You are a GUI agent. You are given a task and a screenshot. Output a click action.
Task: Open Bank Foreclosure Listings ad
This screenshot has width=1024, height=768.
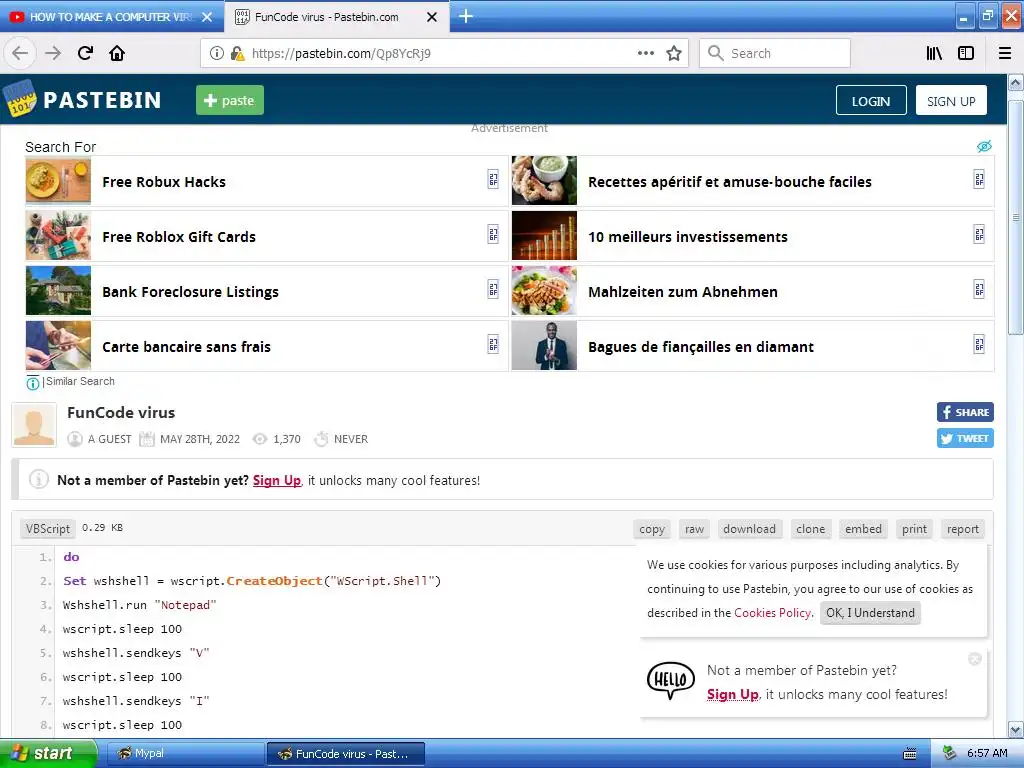[266, 291]
